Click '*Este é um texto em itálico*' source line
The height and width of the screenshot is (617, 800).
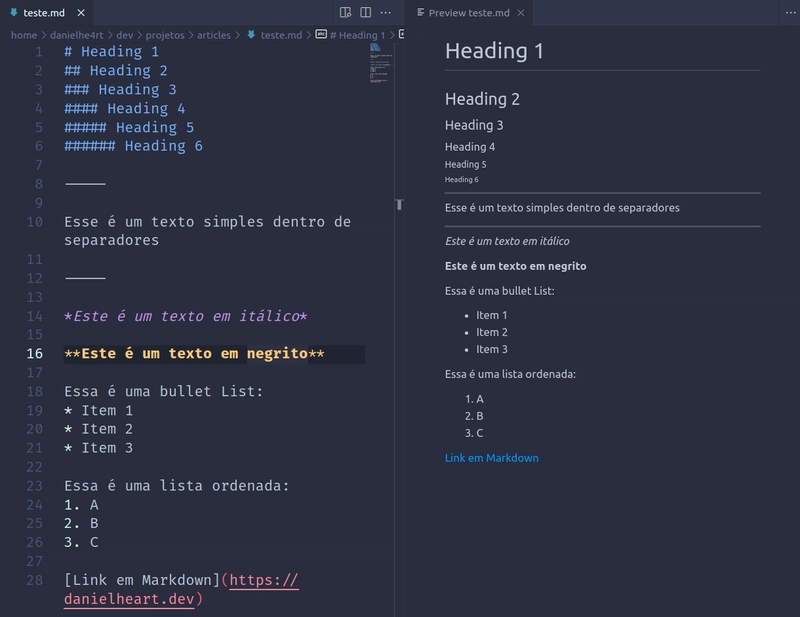tap(186, 316)
